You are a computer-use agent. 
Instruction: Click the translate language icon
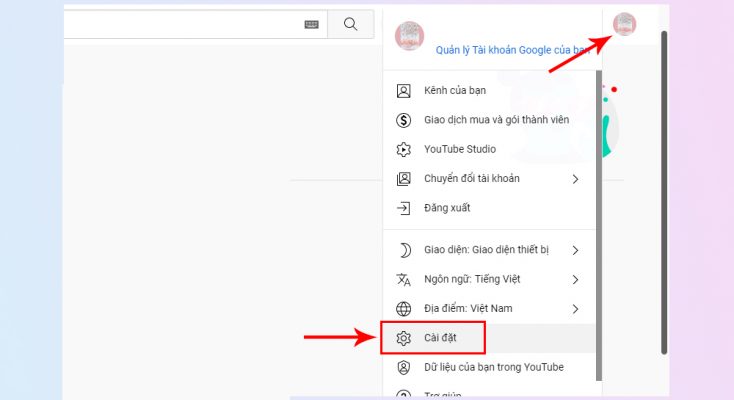[404, 280]
